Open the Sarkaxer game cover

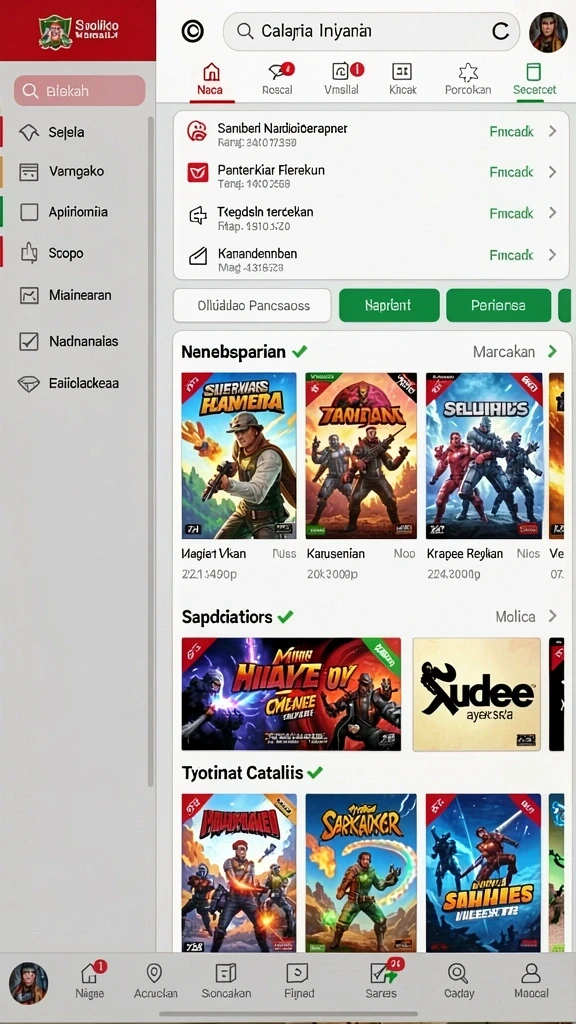tap(360, 872)
